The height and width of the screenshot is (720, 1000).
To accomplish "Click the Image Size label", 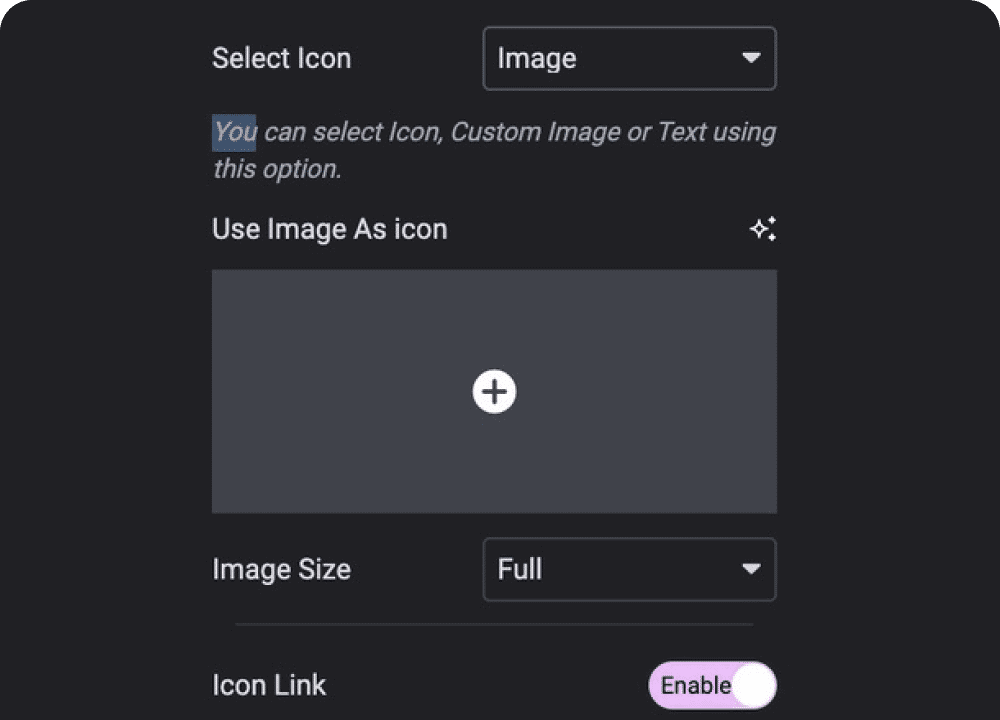I will [x=281, y=570].
